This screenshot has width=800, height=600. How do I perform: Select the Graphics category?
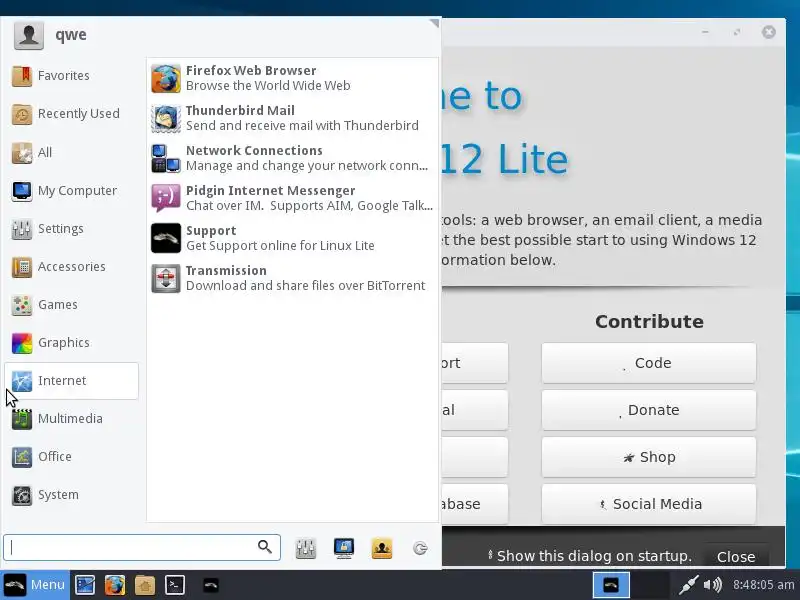pyautogui.click(x=71, y=343)
